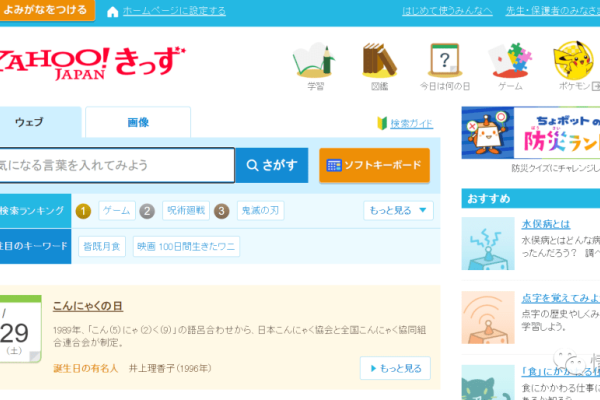Click the house icon for homepage setting
The height and width of the screenshot is (400, 600).
tap(112, 12)
